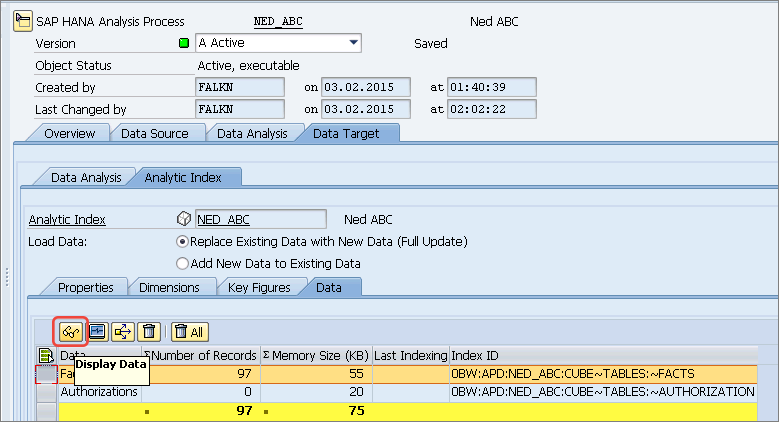Click the single trash can delete icon
The height and width of the screenshot is (422, 779).
[x=149, y=332]
